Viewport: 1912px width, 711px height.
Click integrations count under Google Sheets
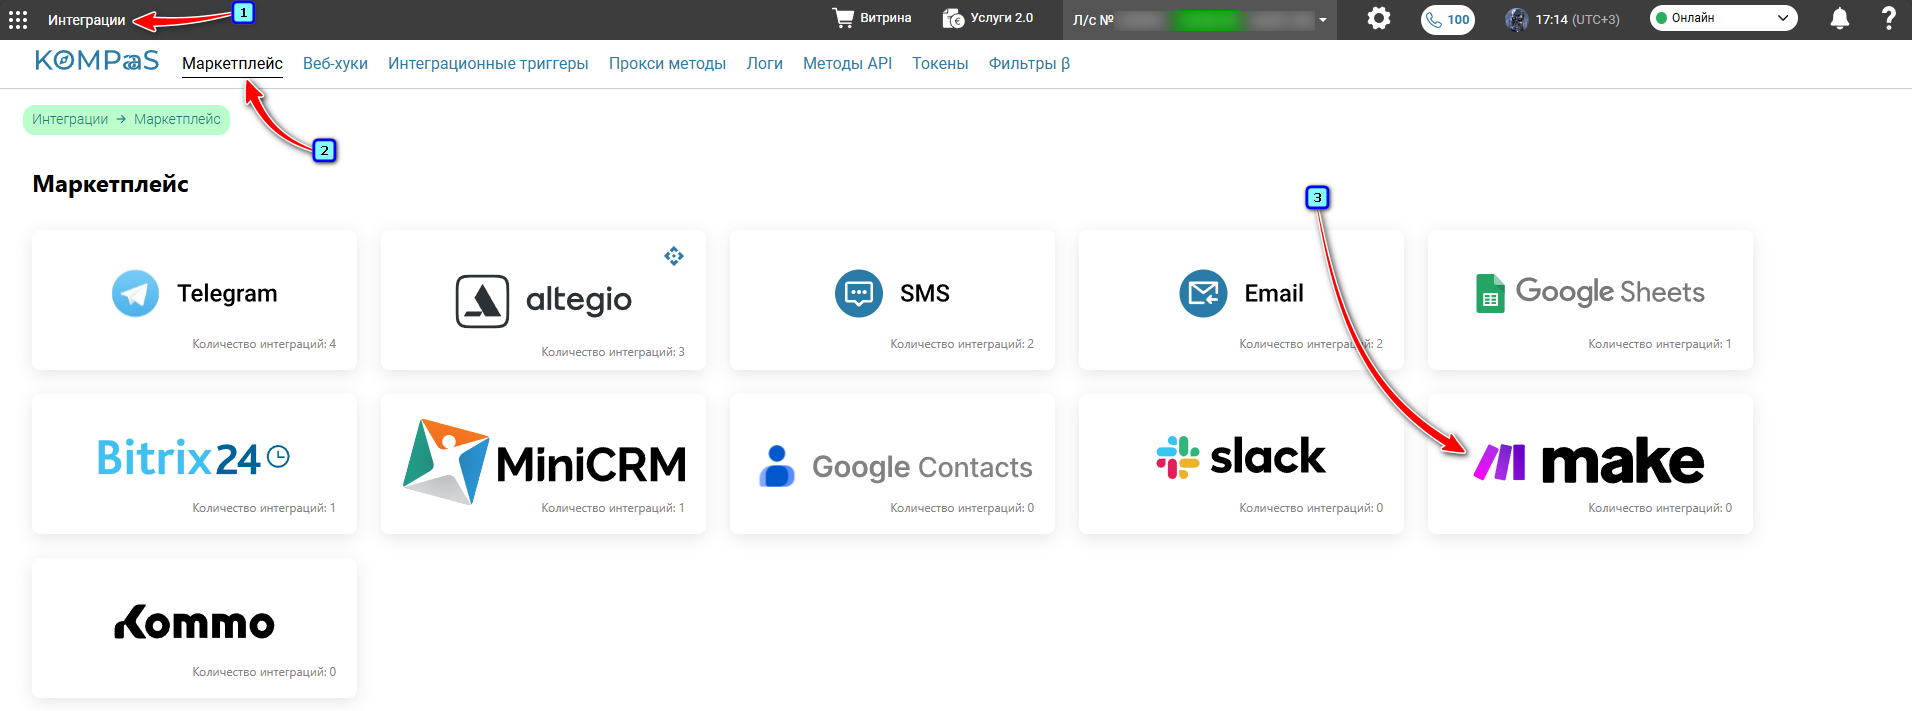tap(1660, 344)
